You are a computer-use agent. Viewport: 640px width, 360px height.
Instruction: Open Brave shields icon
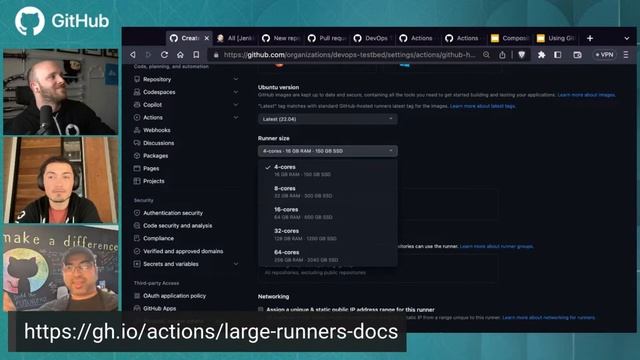(x=522, y=55)
